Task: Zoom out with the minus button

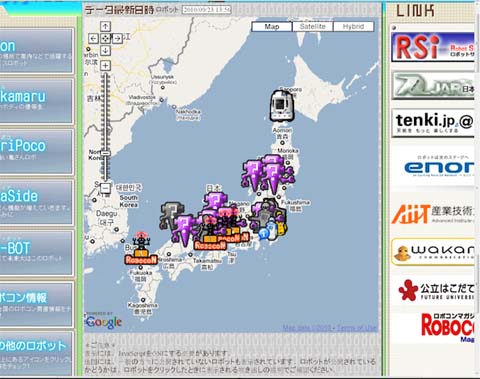Action: (x=105, y=188)
